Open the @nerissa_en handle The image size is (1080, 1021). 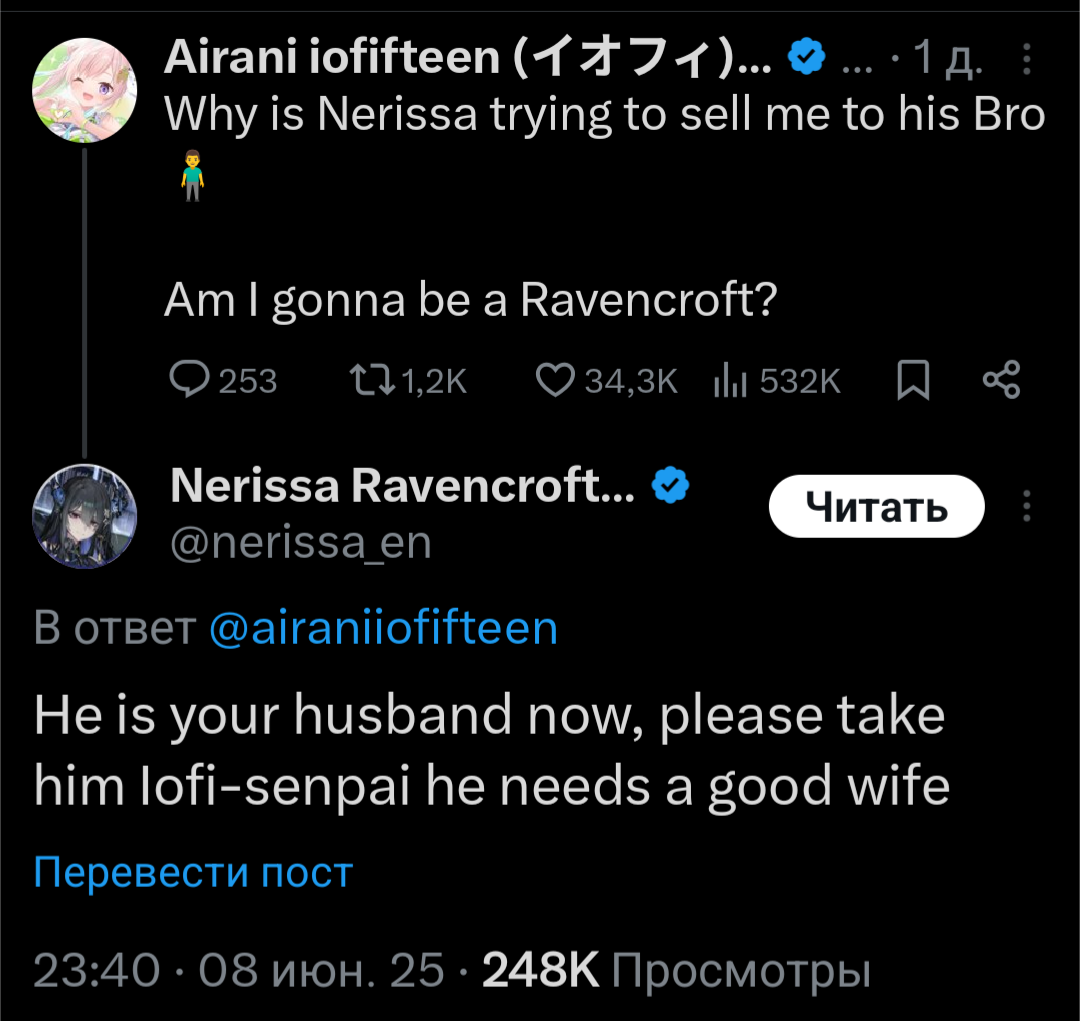(x=301, y=543)
